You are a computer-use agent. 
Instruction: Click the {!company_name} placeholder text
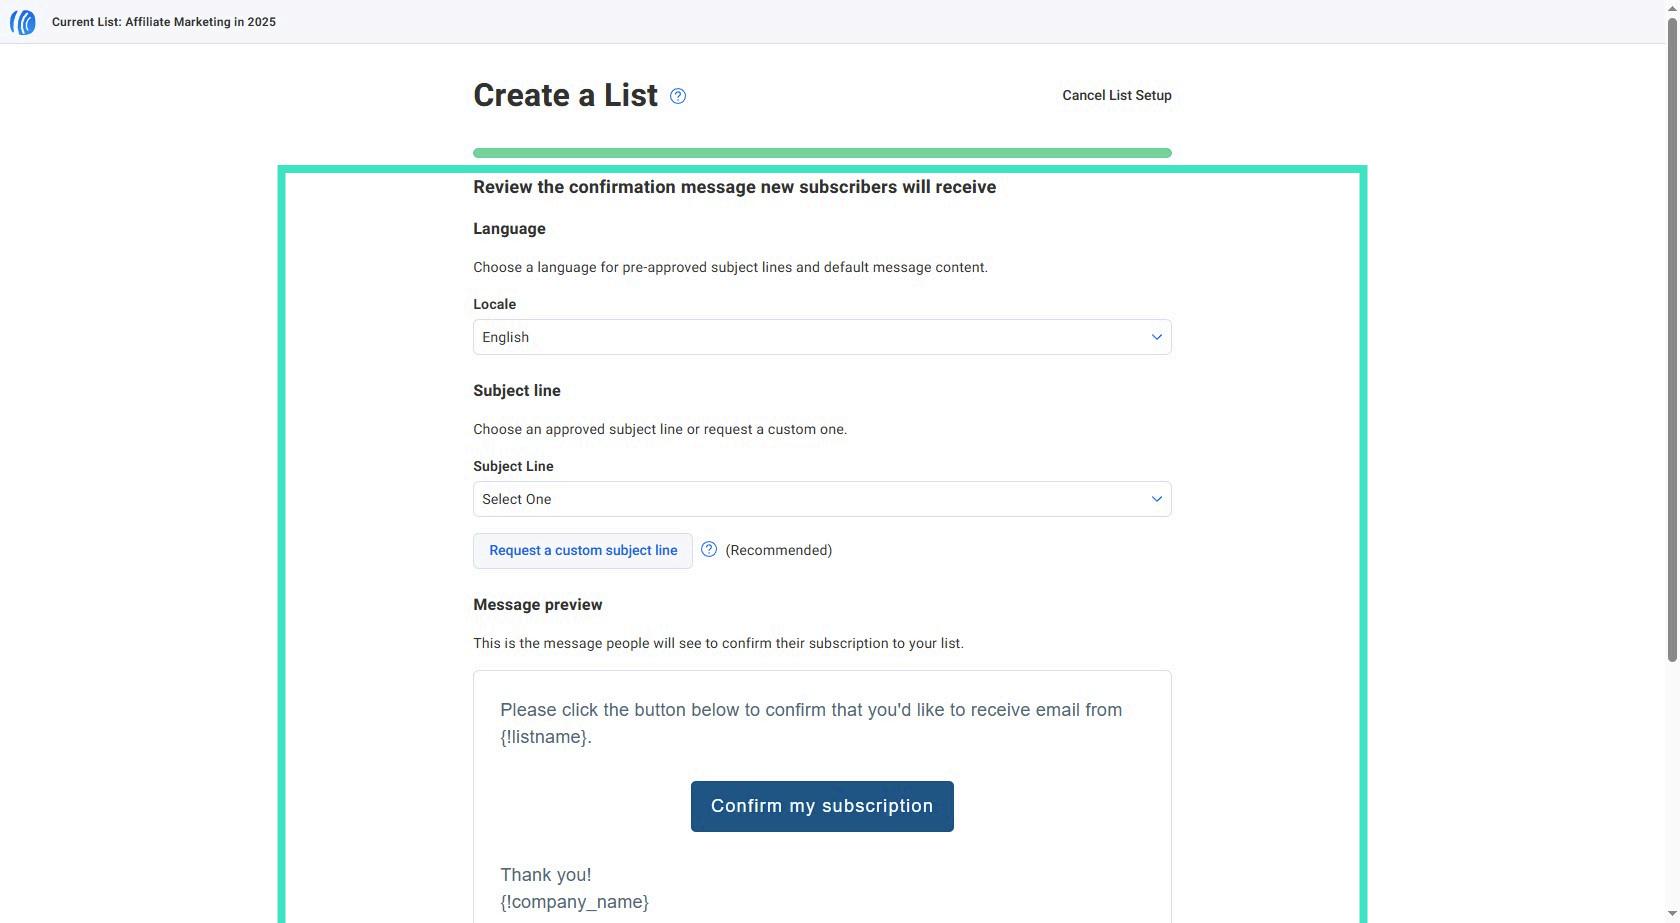coord(574,902)
